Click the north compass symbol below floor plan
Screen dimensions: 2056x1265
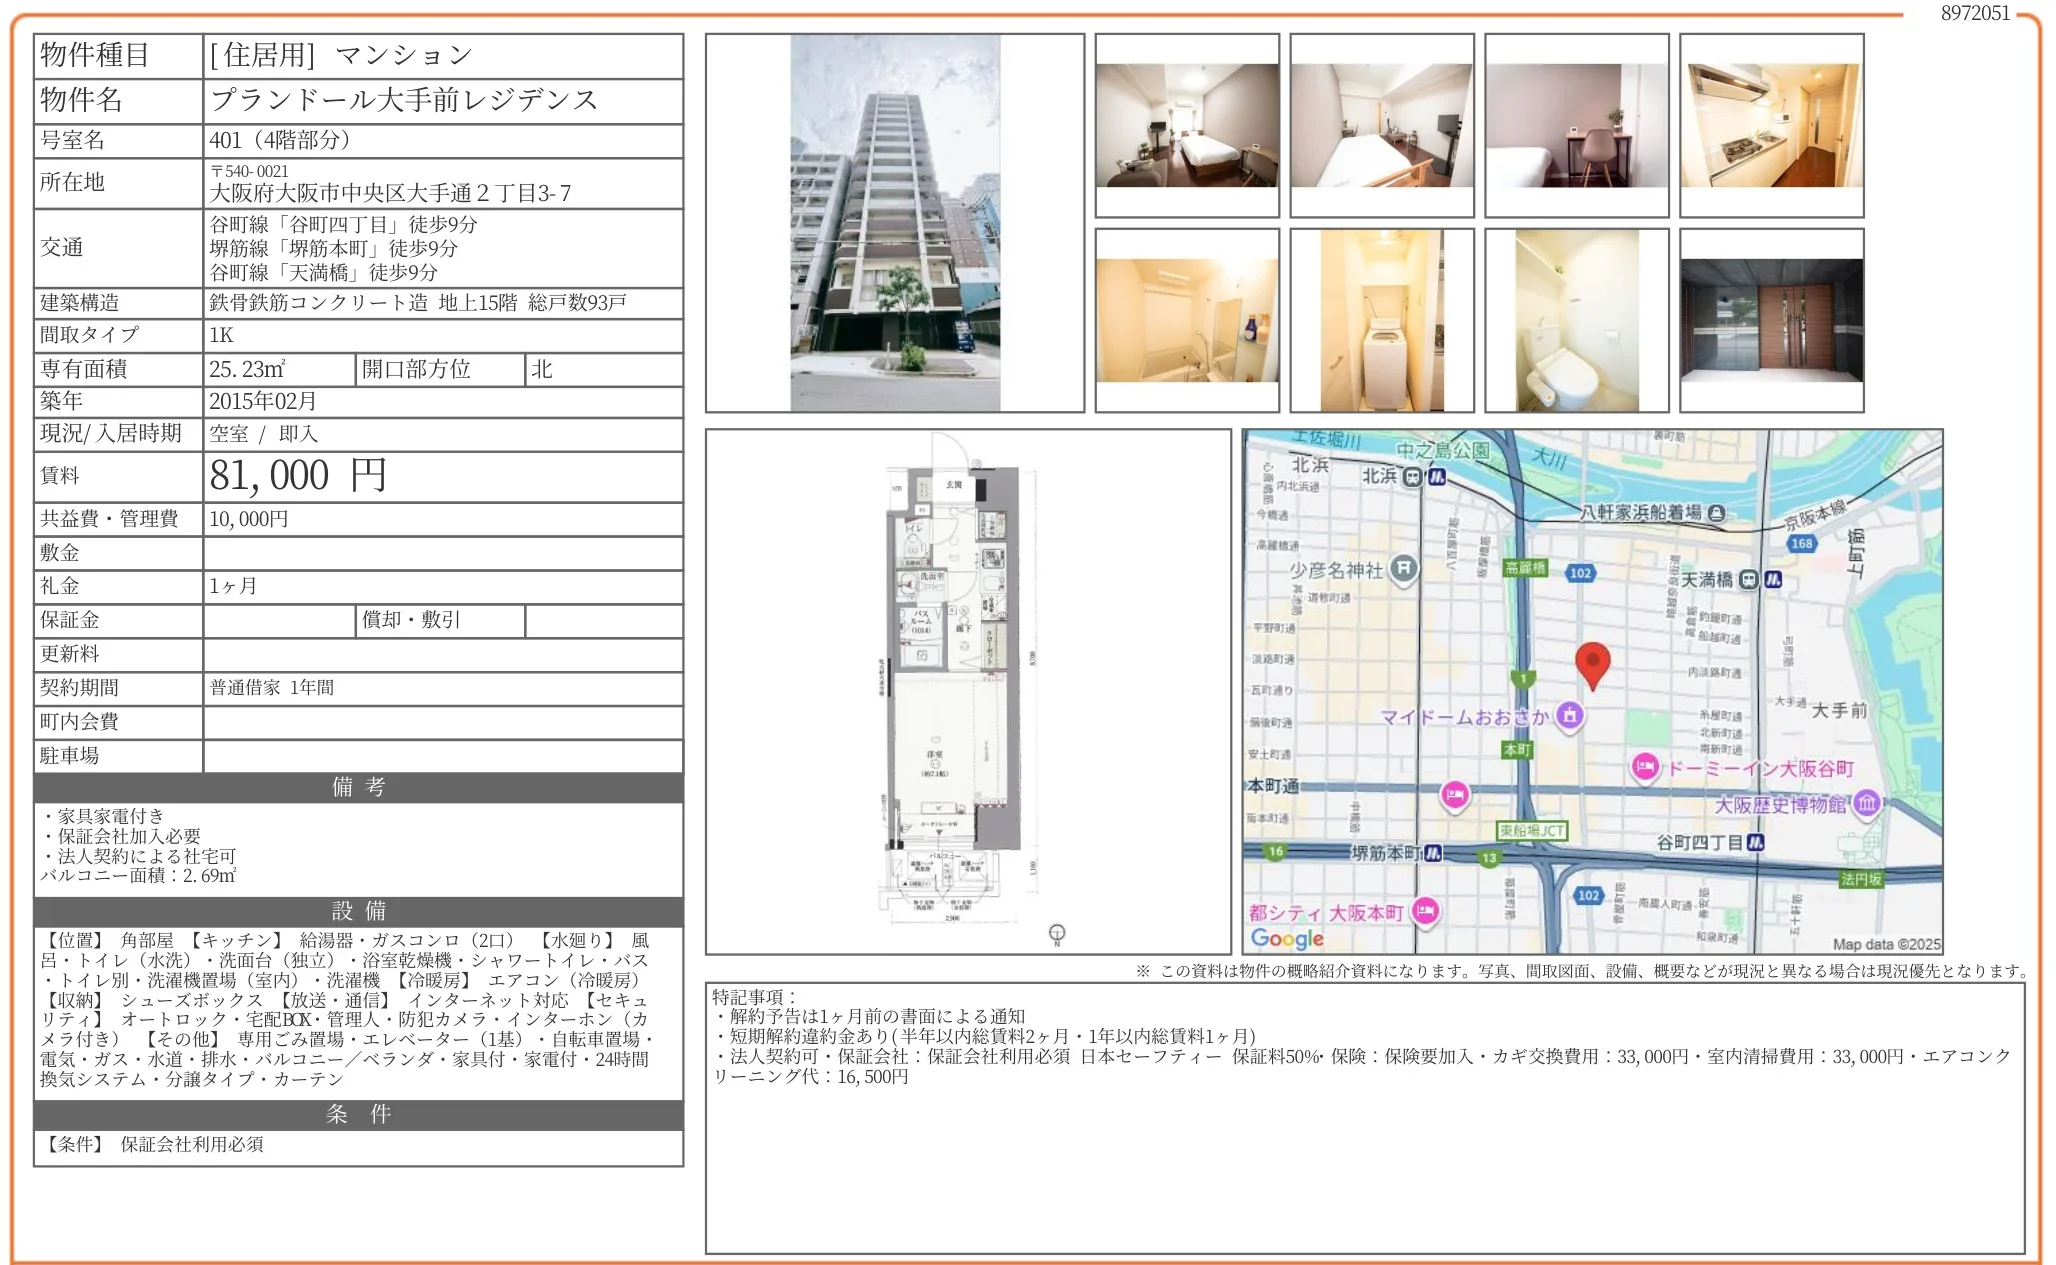[1056, 934]
